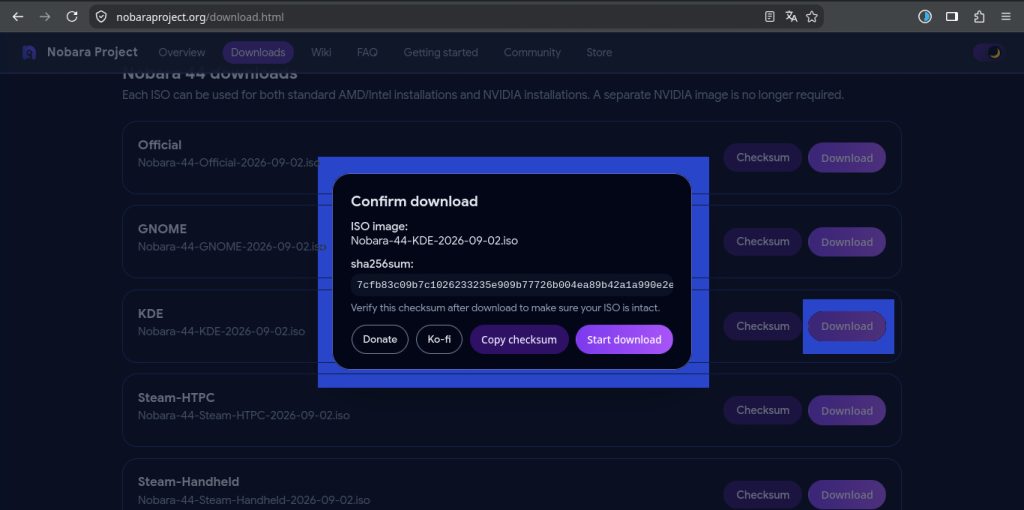Open the translate page icon
The height and width of the screenshot is (510, 1024).
pos(791,17)
